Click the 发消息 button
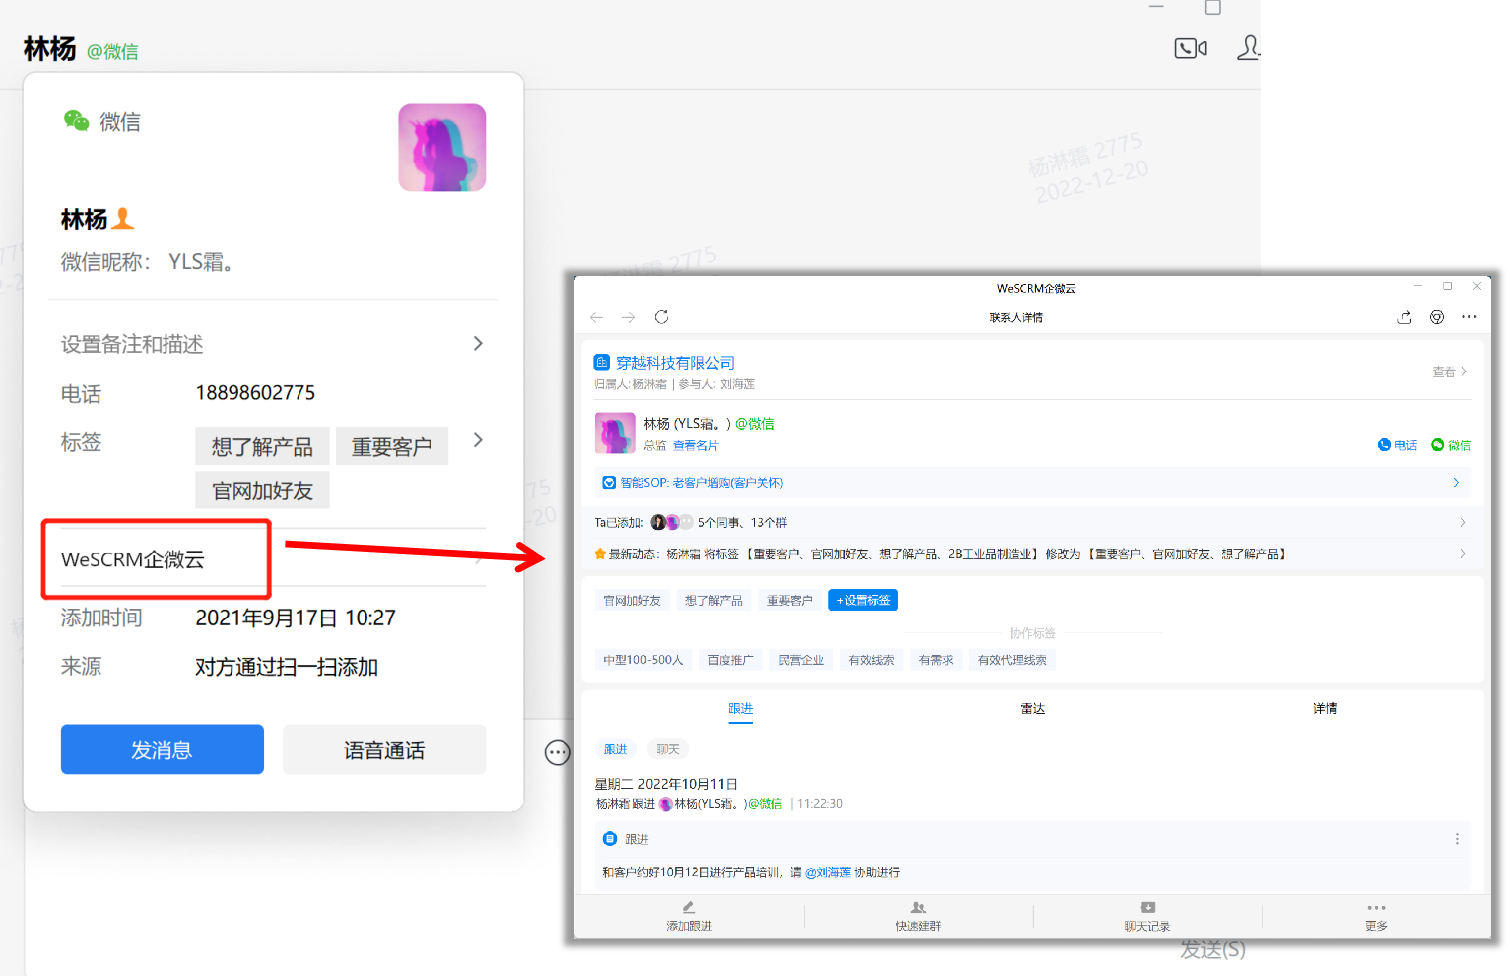Screen dimensions: 1510x976 162,749
